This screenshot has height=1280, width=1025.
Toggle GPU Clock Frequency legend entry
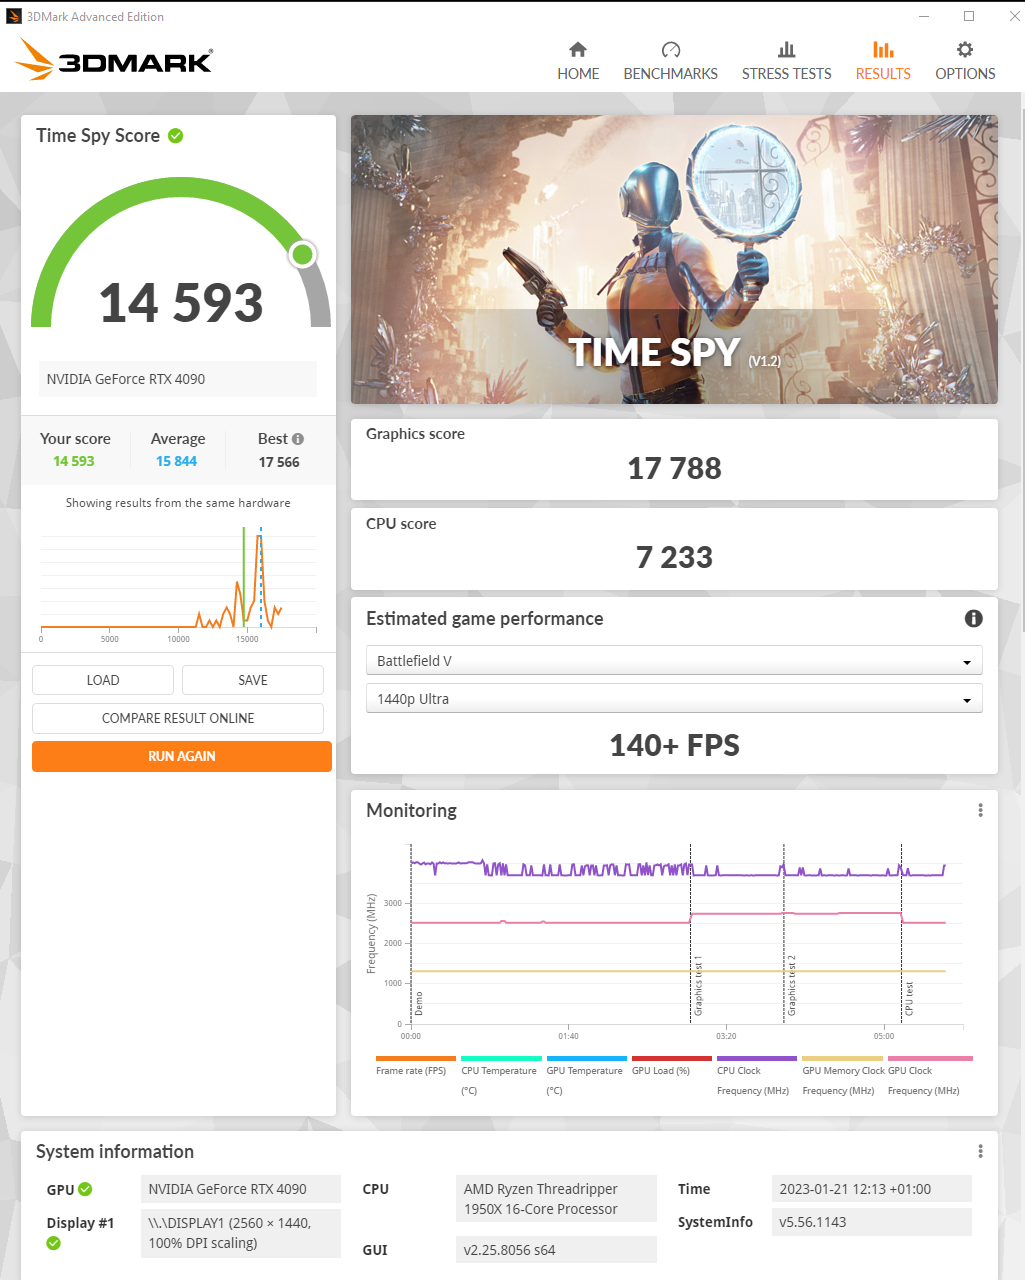click(x=928, y=1078)
